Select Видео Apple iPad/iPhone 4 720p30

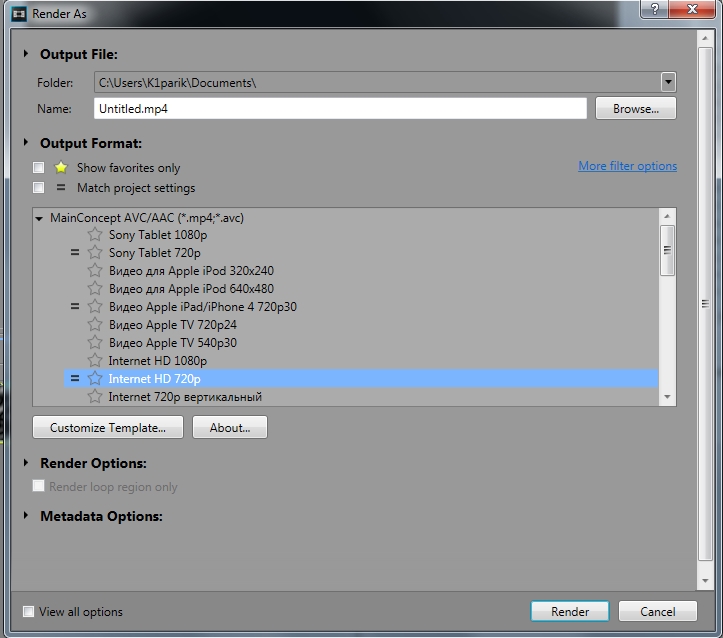coord(203,307)
